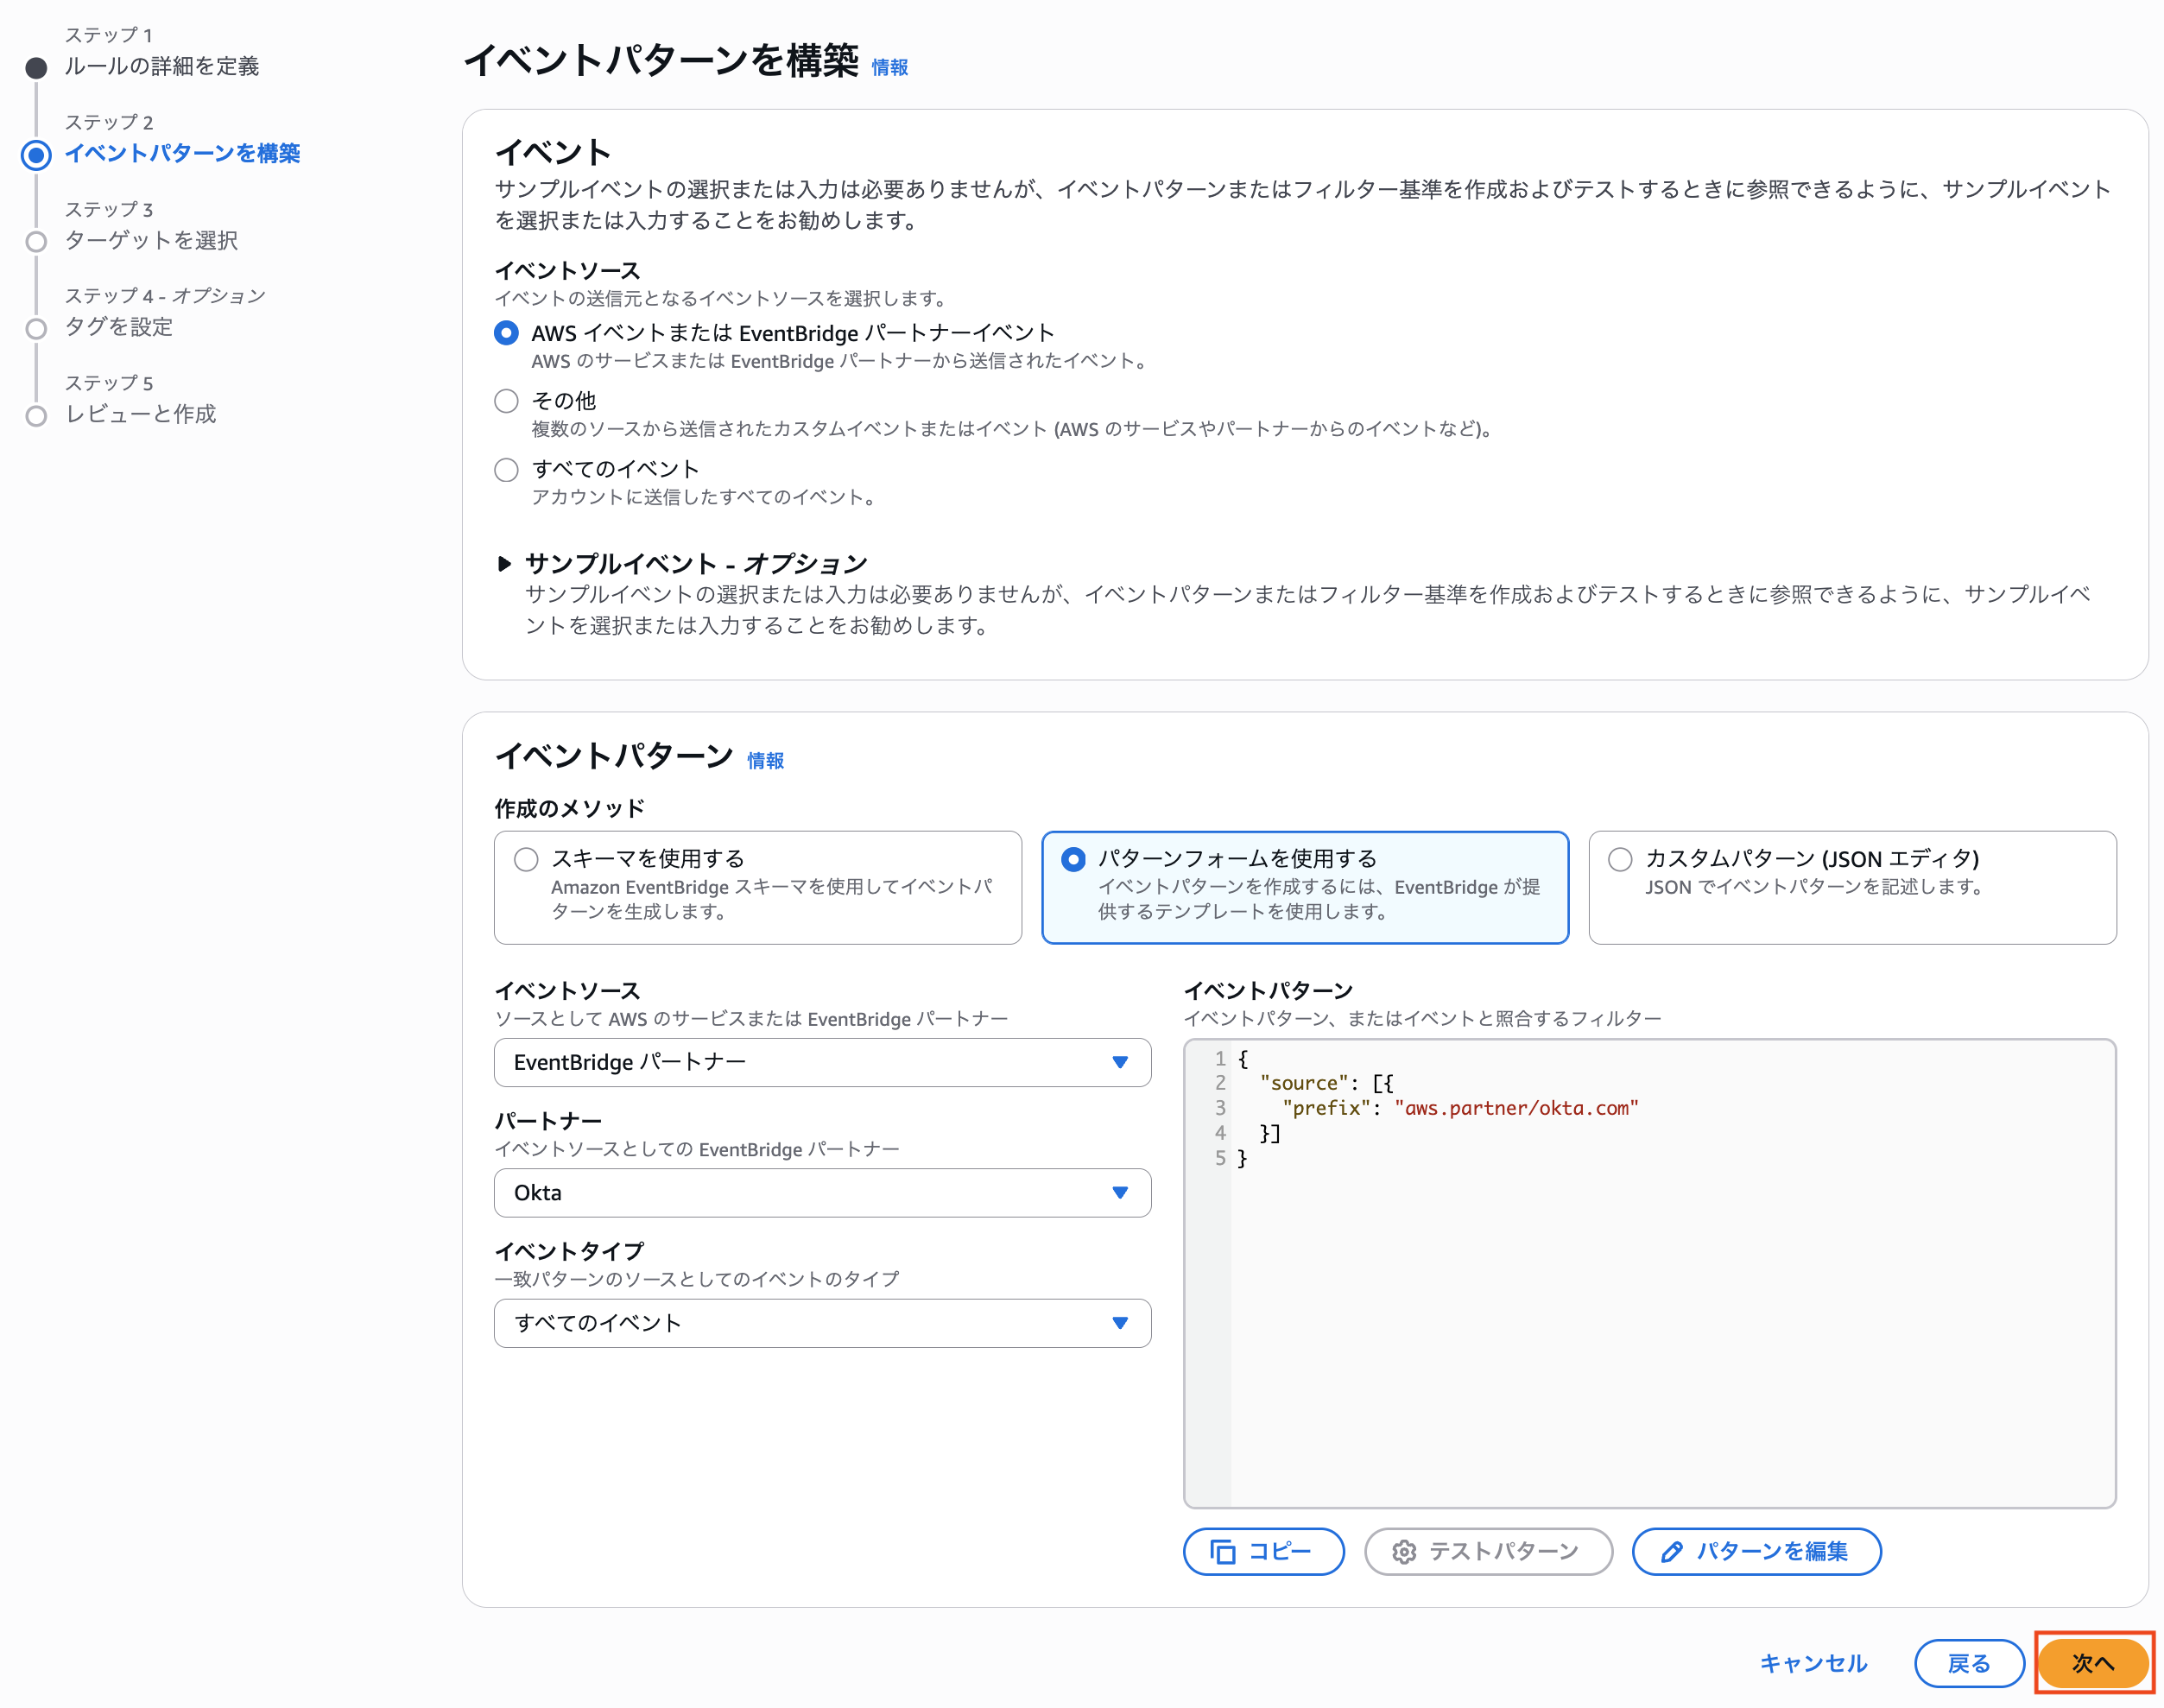Select the その他 event source radio button
The height and width of the screenshot is (1708, 2164).
[x=505, y=400]
